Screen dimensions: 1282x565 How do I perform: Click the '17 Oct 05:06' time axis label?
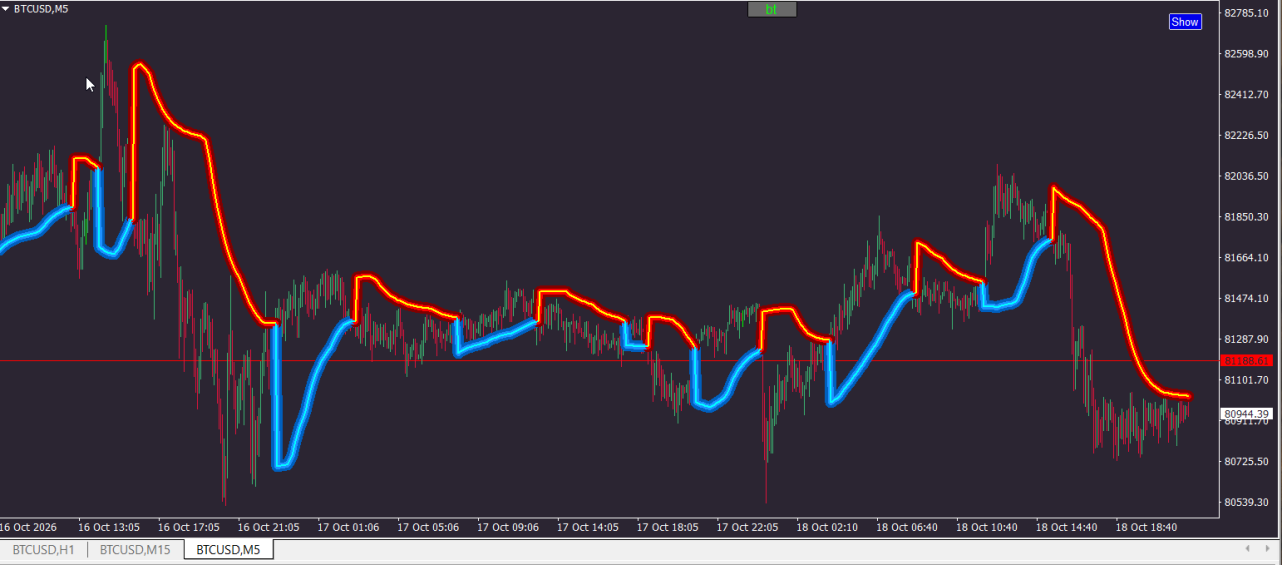tap(428, 527)
